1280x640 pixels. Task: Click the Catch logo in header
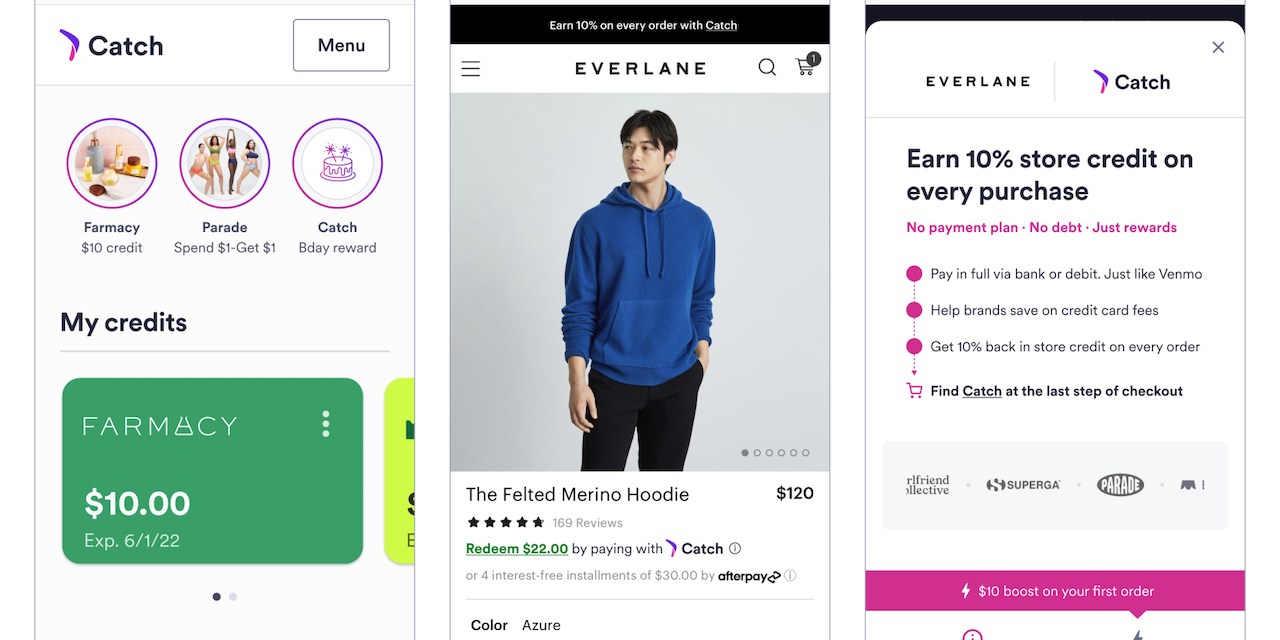tap(111, 45)
